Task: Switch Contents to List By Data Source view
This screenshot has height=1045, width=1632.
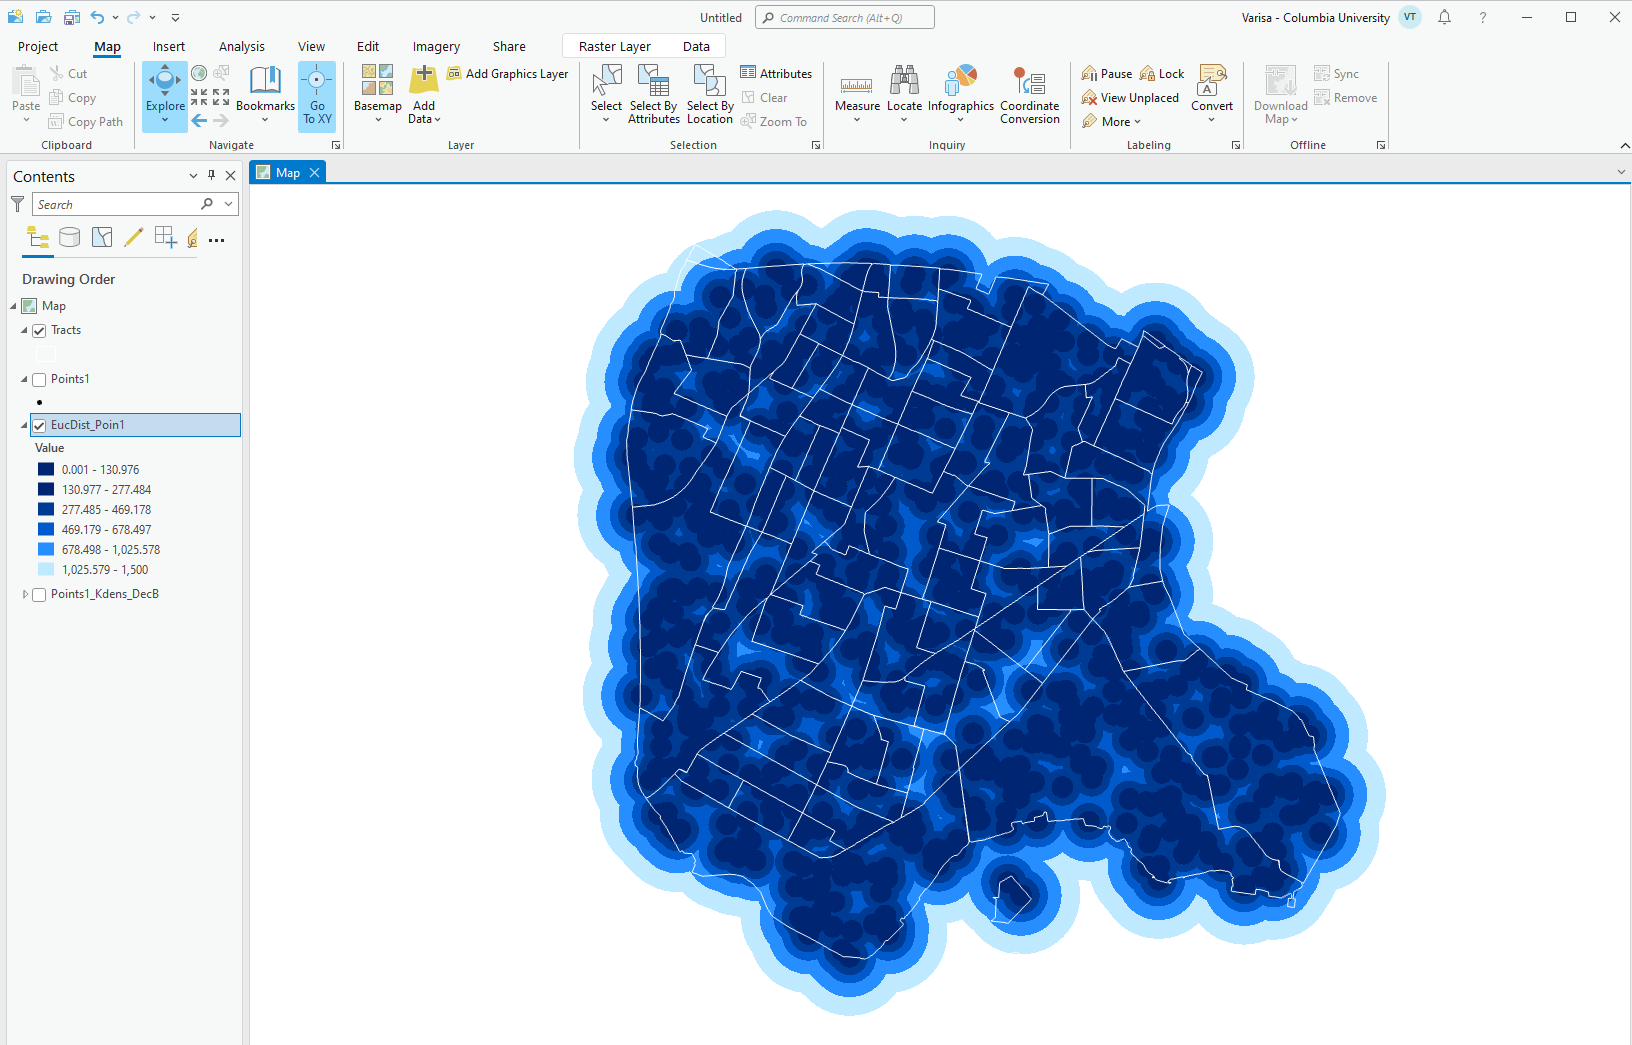Action: click(69, 238)
